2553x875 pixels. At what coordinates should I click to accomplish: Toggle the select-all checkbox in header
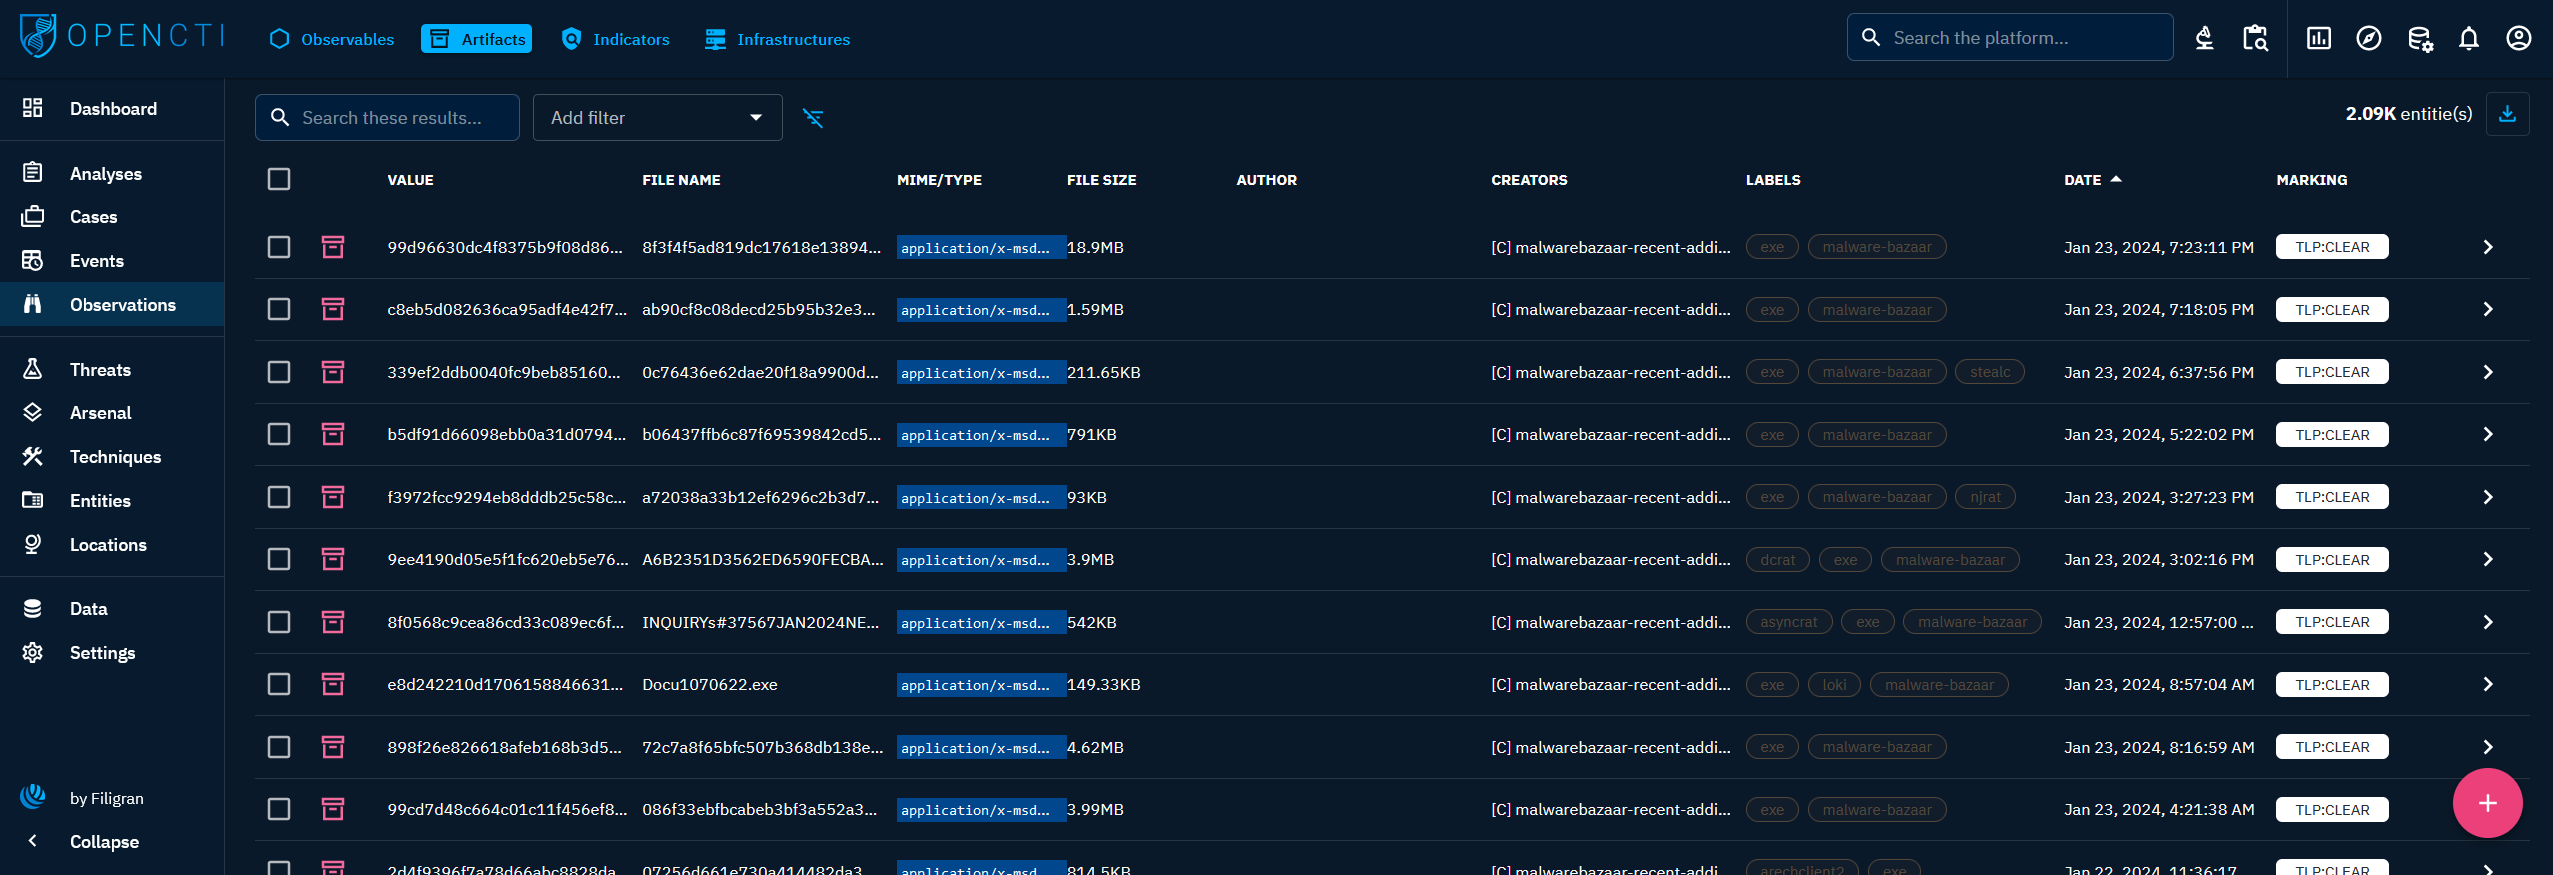point(279,180)
